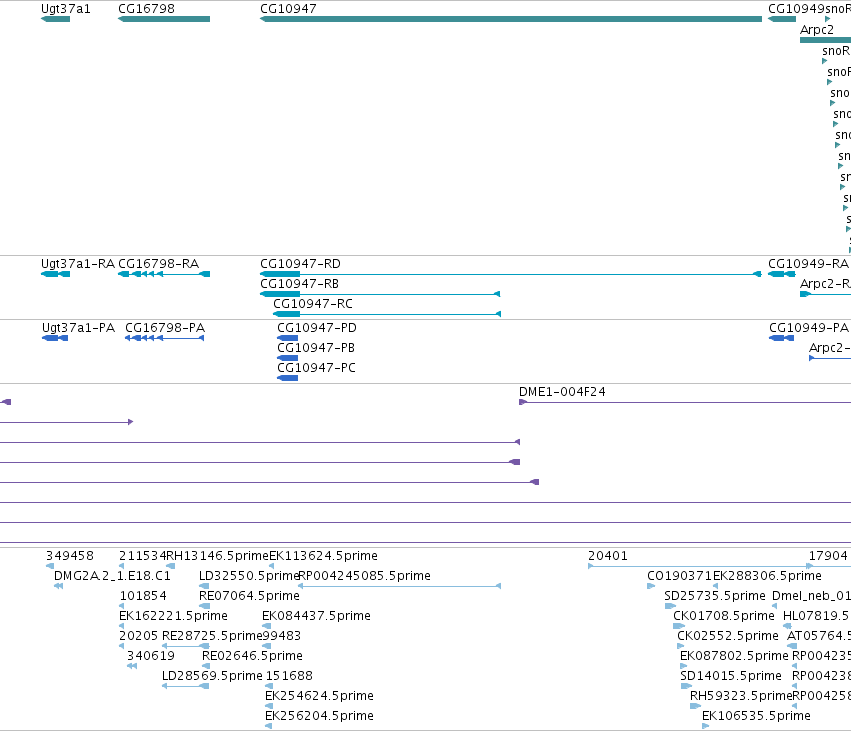Image resolution: width=851 pixels, height=731 pixels.
Task: Select the Ugt37a1 gene label
Action: [66, 9]
